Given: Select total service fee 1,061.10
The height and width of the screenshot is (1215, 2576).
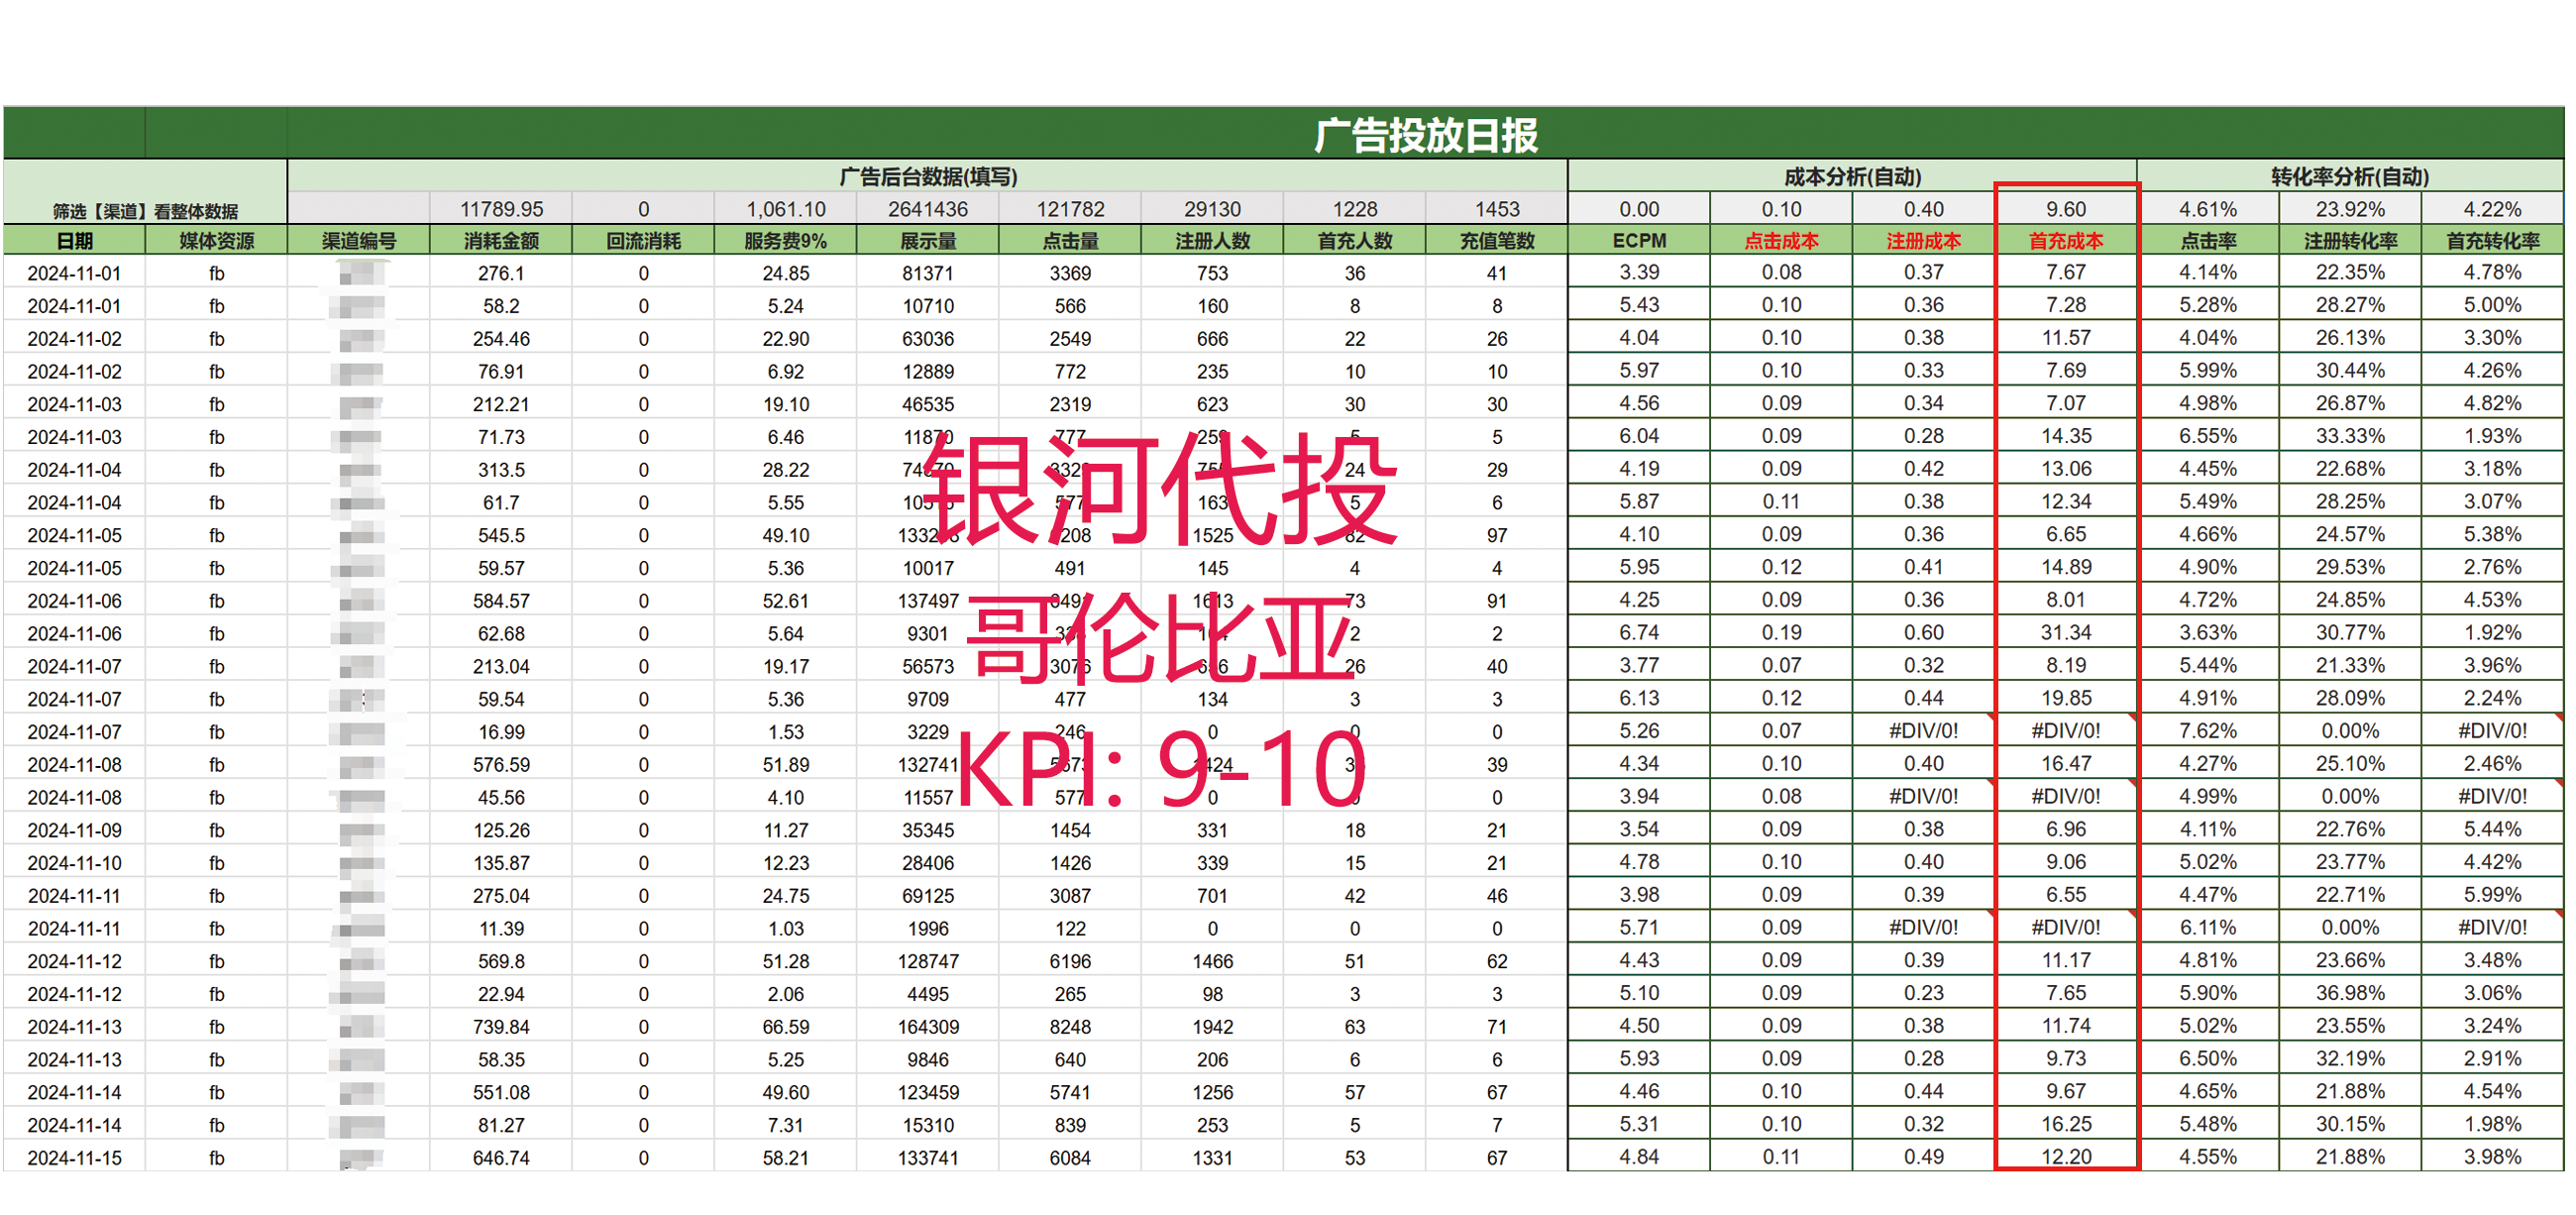Looking at the screenshot, I should tap(785, 209).
